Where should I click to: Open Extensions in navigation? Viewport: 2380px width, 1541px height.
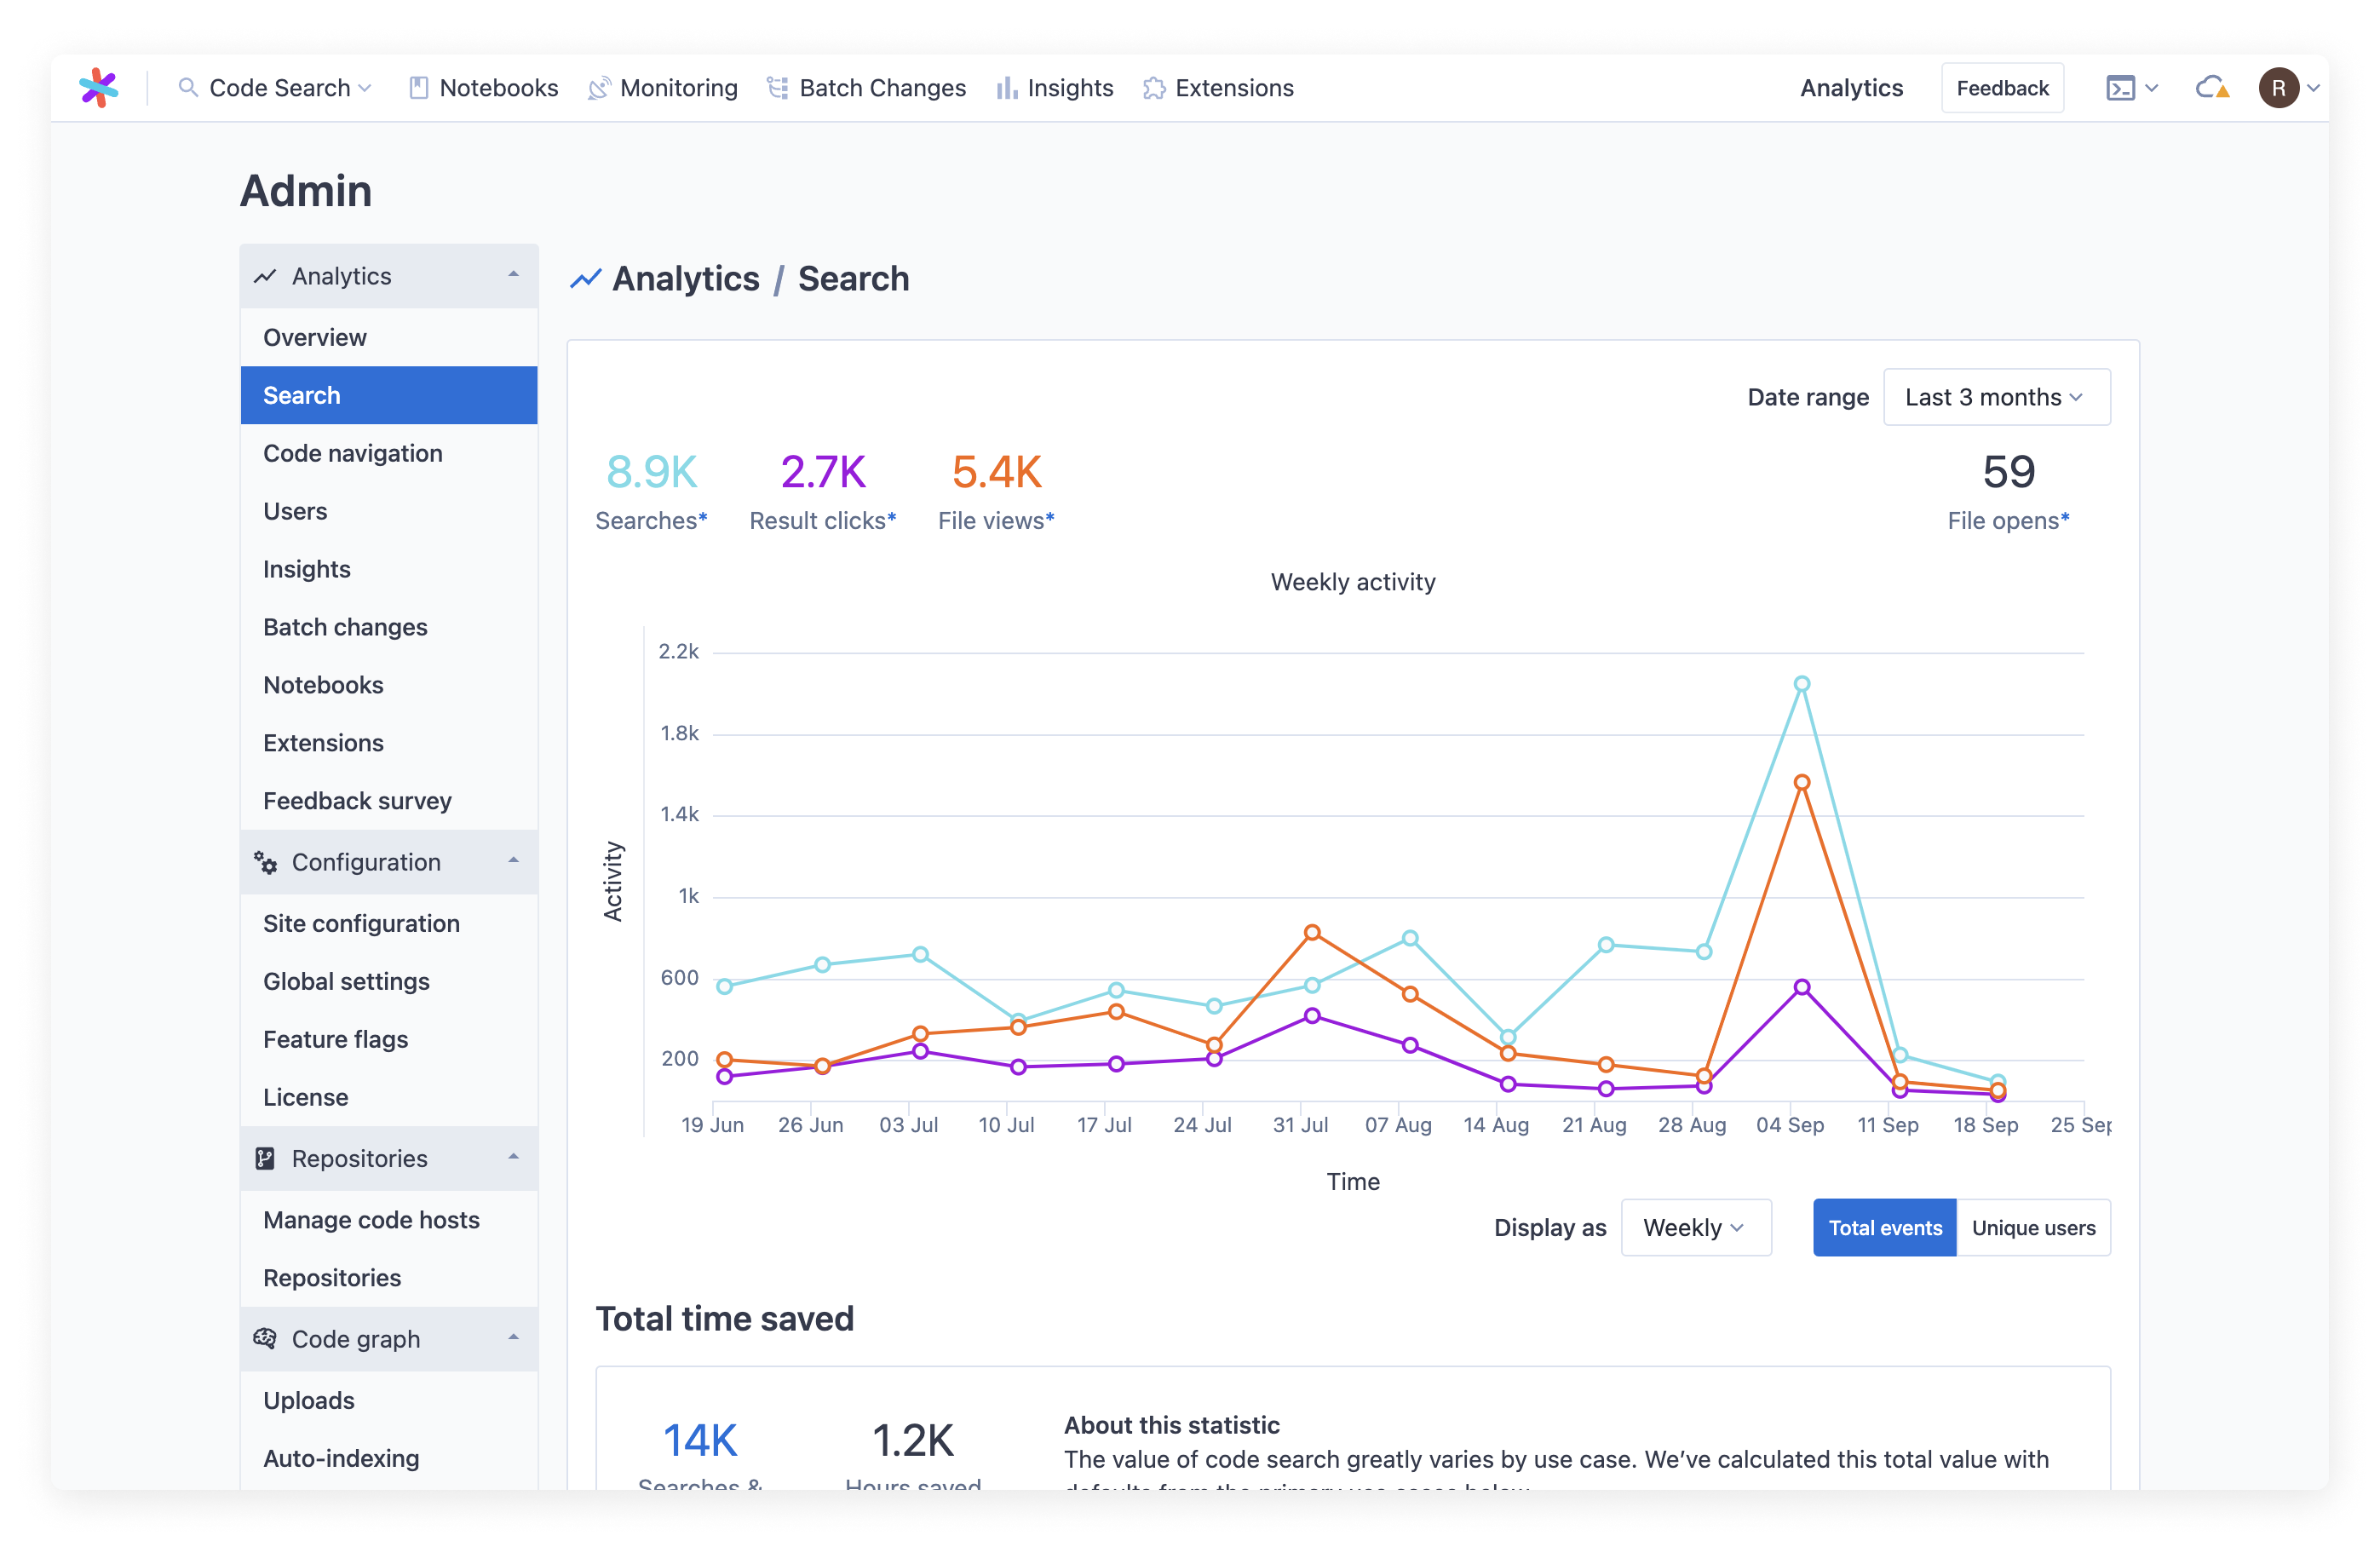click(x=1218, y=89)
